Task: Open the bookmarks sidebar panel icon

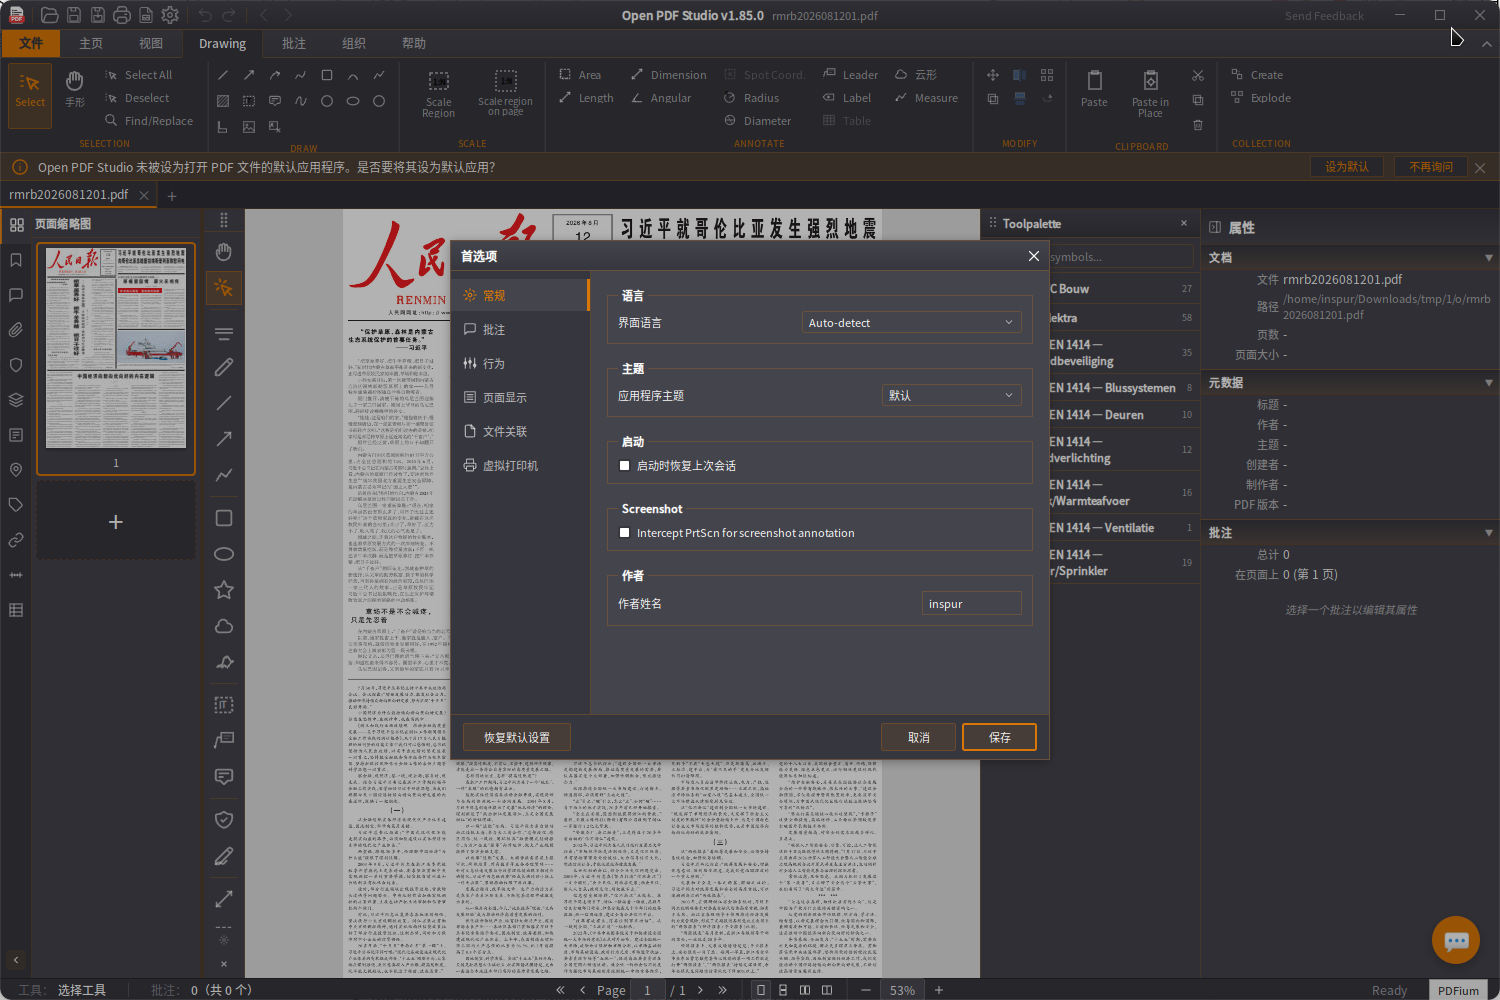Action: coord(16,260)
